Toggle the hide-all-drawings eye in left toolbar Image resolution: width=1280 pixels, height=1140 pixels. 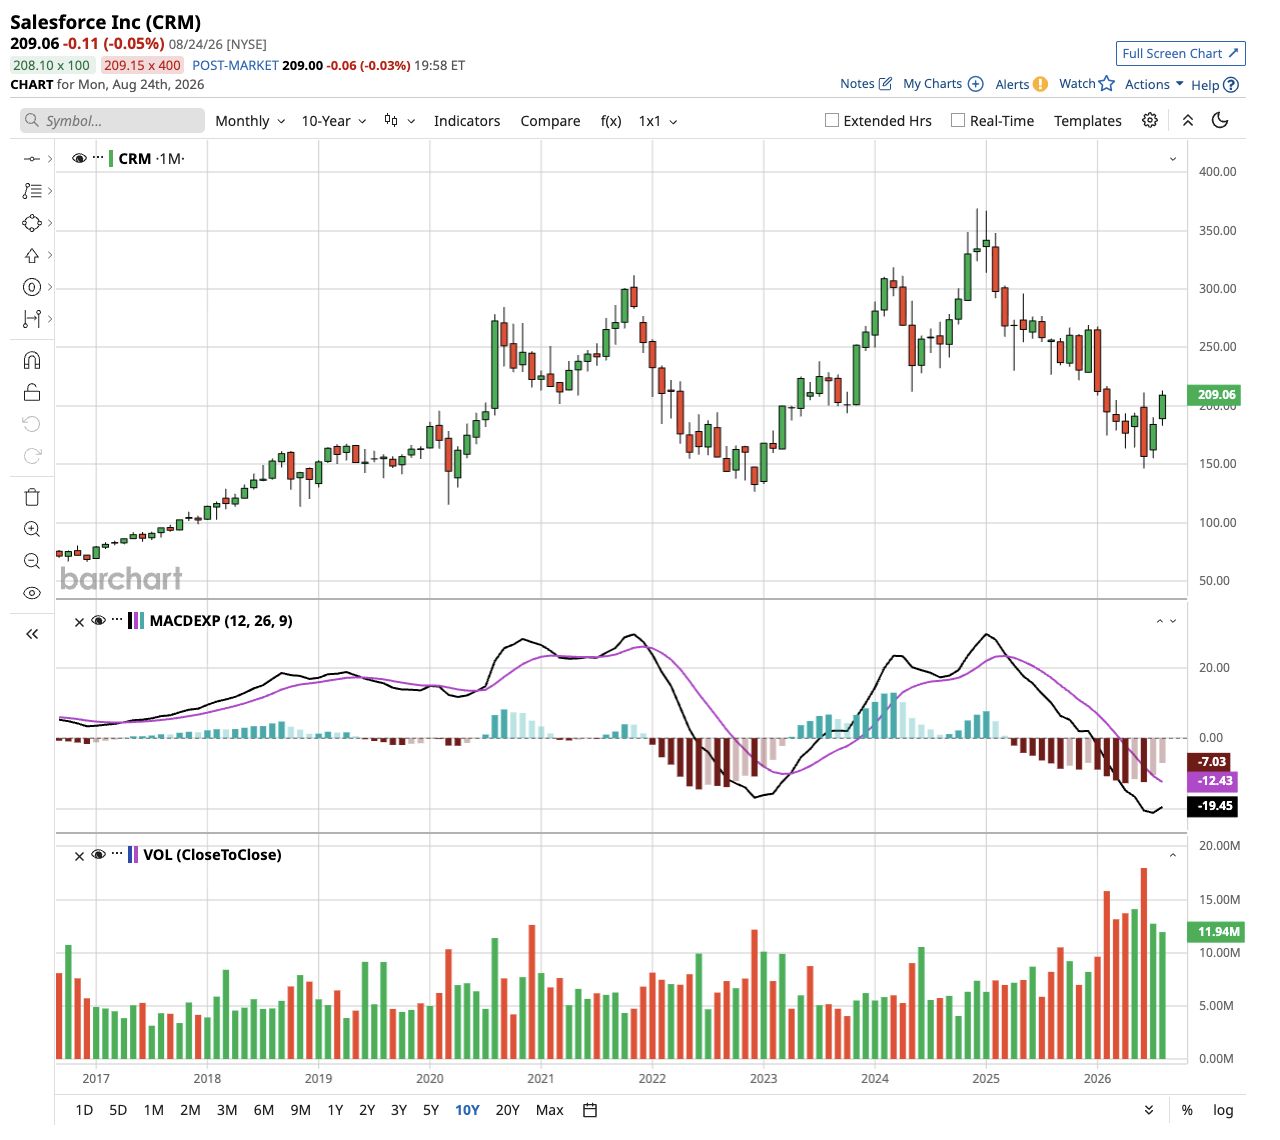coord(32,593)
